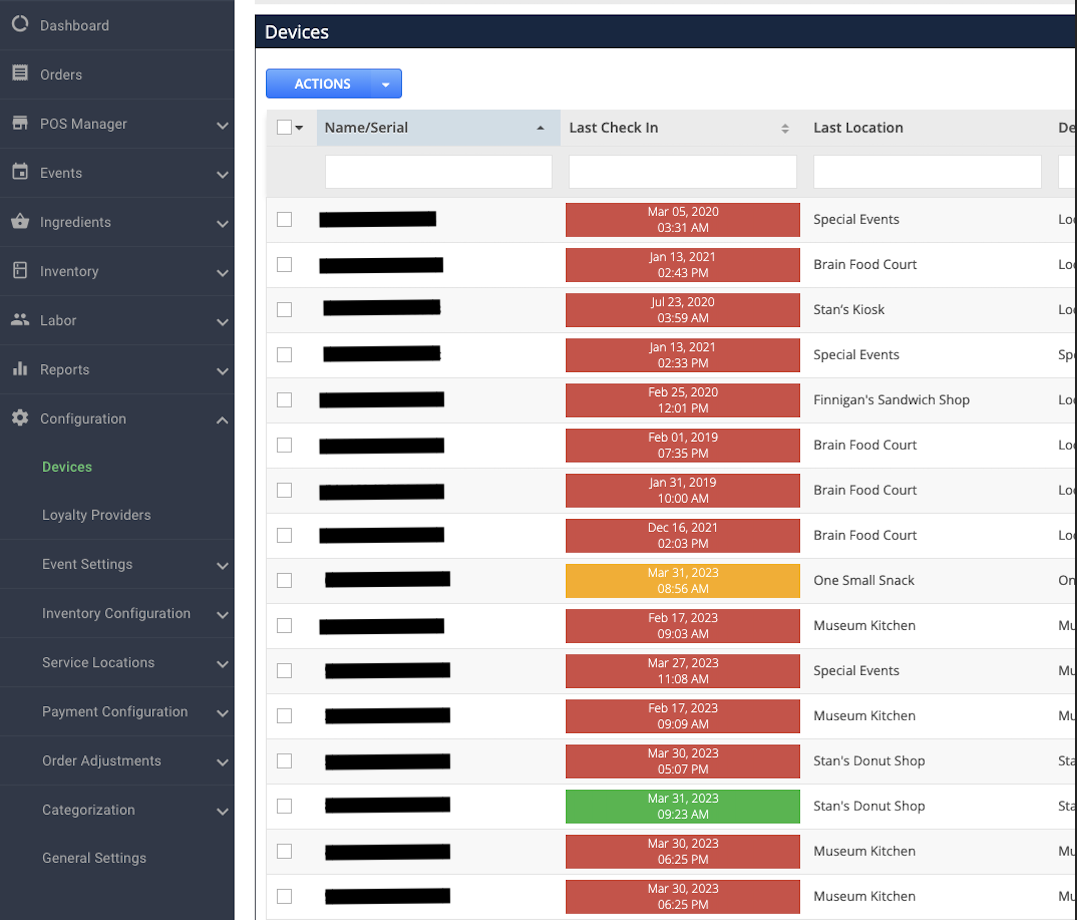Click green Mar 31, 2023 09:23 AM status cell
Screen dimensions: 1077x920
coord(683,806)
